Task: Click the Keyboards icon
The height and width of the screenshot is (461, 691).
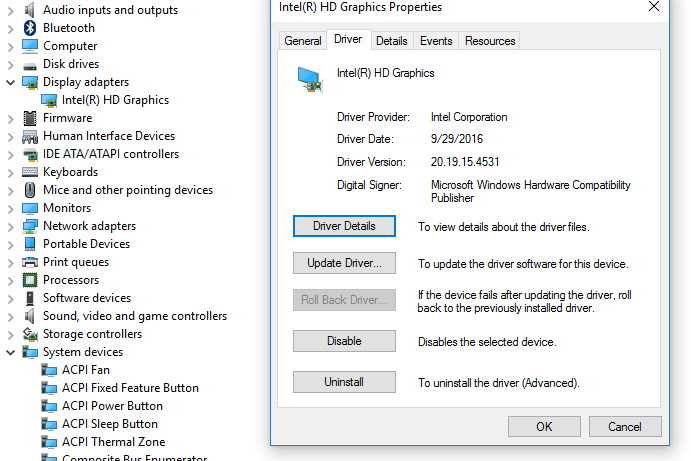Action: [x=30, y=172]
